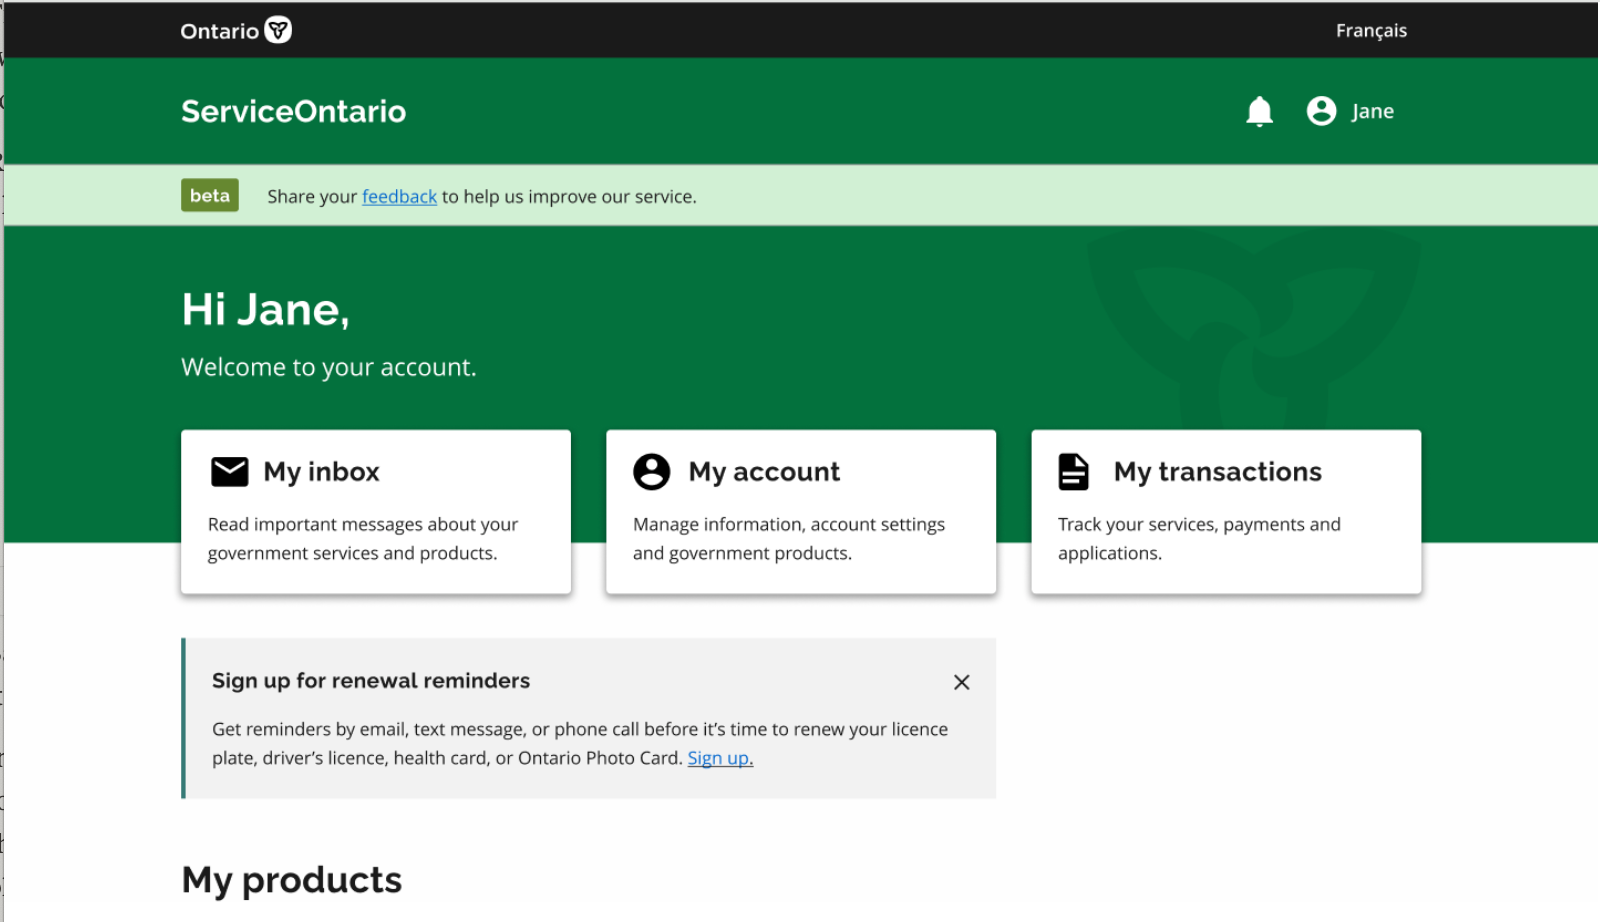The width and height of the screenshot is (1600, 922).
Task: Click the Ontario wordmark text
Action: [220, 31]
